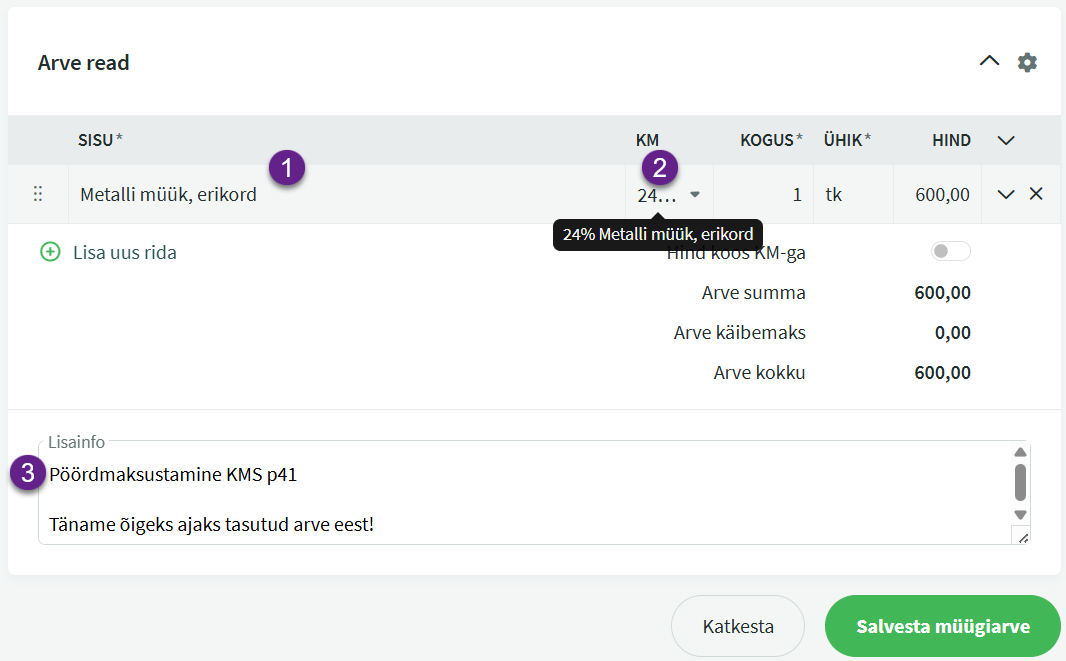Click the Lisa uus rida link

tap(125, 253)
